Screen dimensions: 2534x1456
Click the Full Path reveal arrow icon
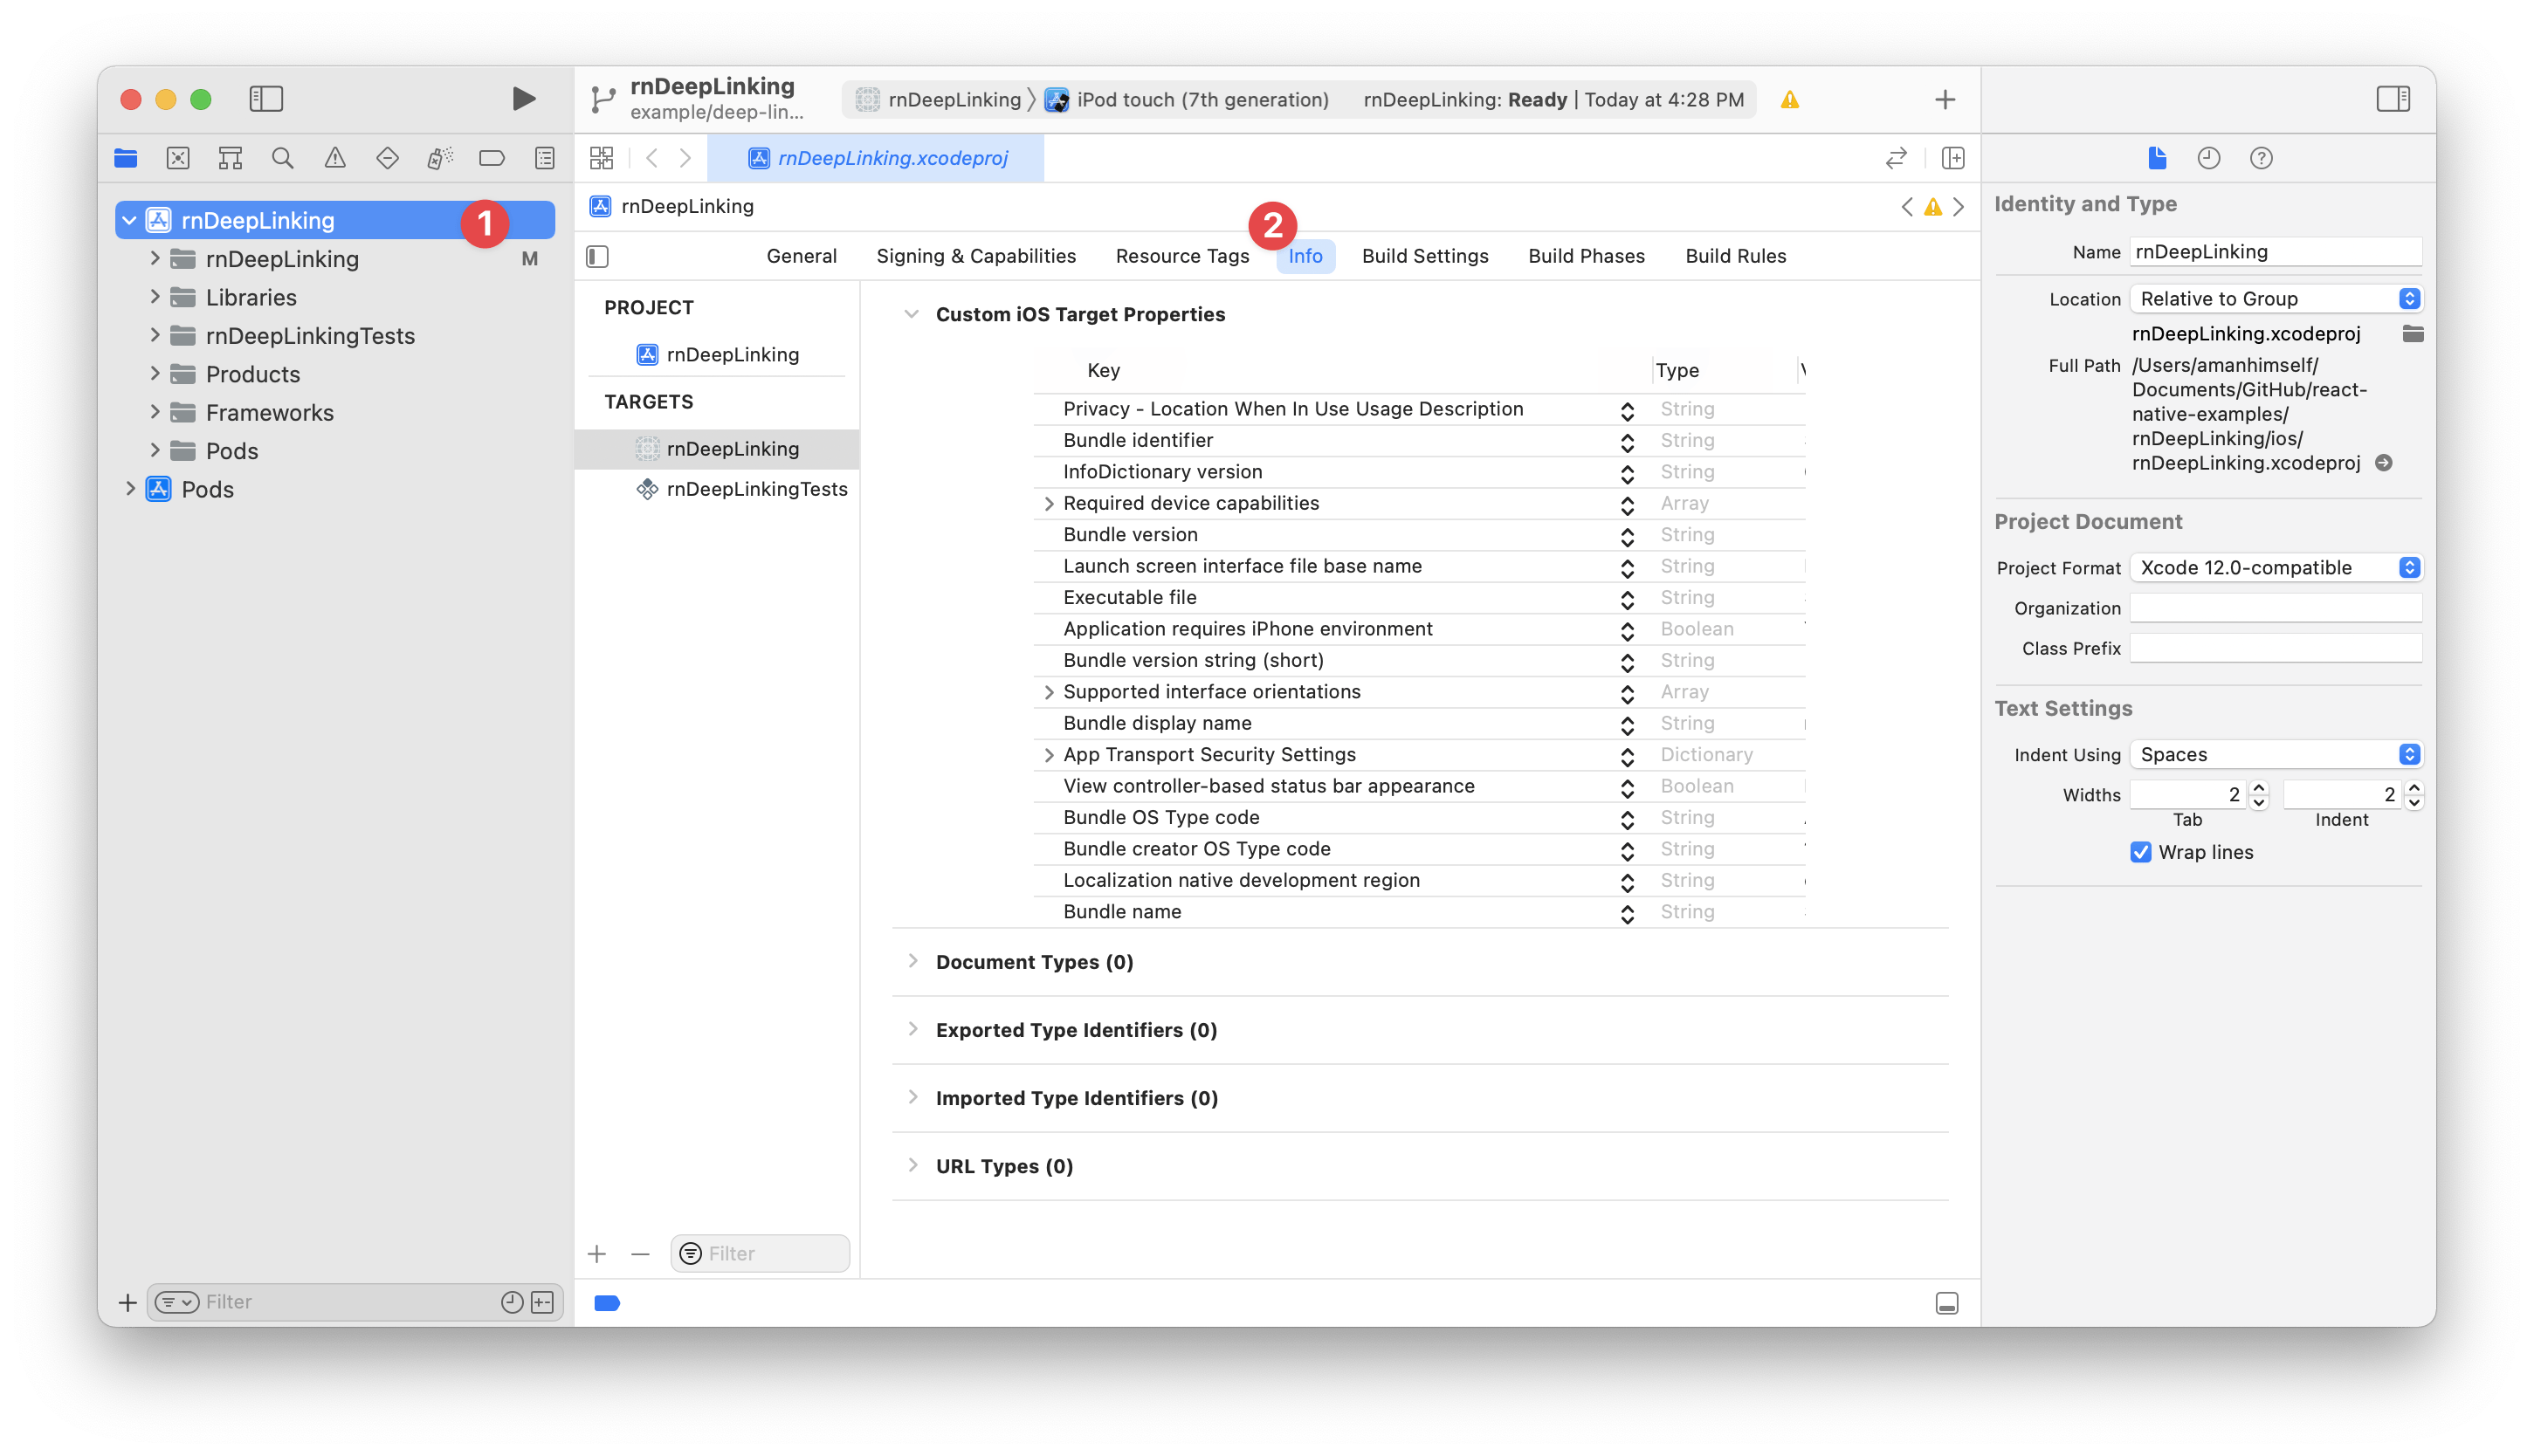[x=2384, y=462]
